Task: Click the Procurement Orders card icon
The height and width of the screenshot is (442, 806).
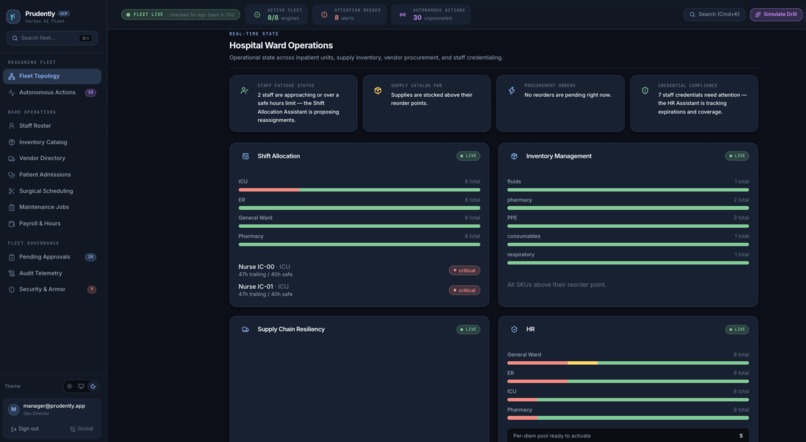Action: (x=511, y=90)
